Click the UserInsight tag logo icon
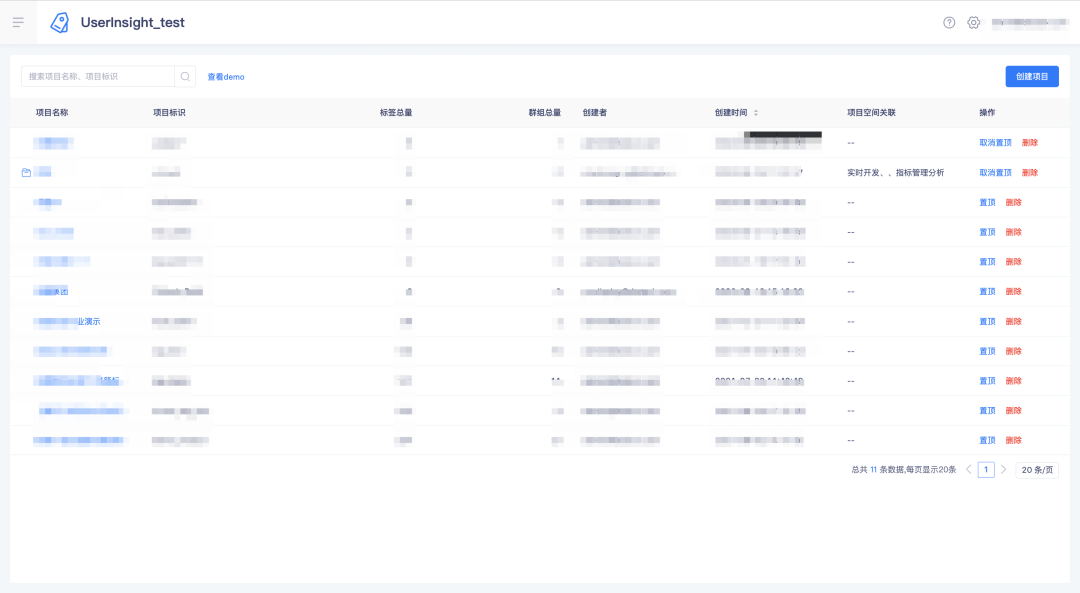Viewport: 1080px width, 593px height. [x=60, y=23]
